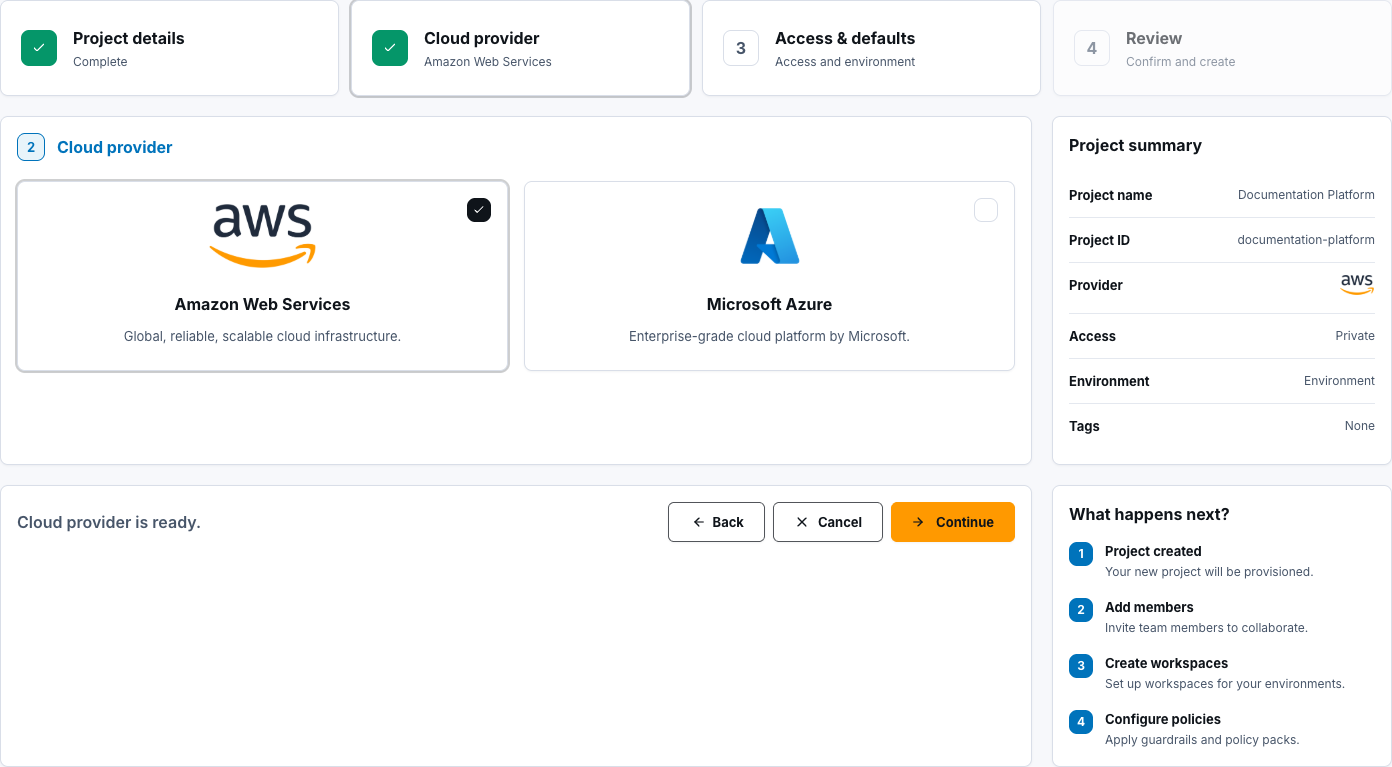Click the step 4 number badge for Review
The height and width of the screenshot is (767, 1392).
click(x=1092, y=48)
